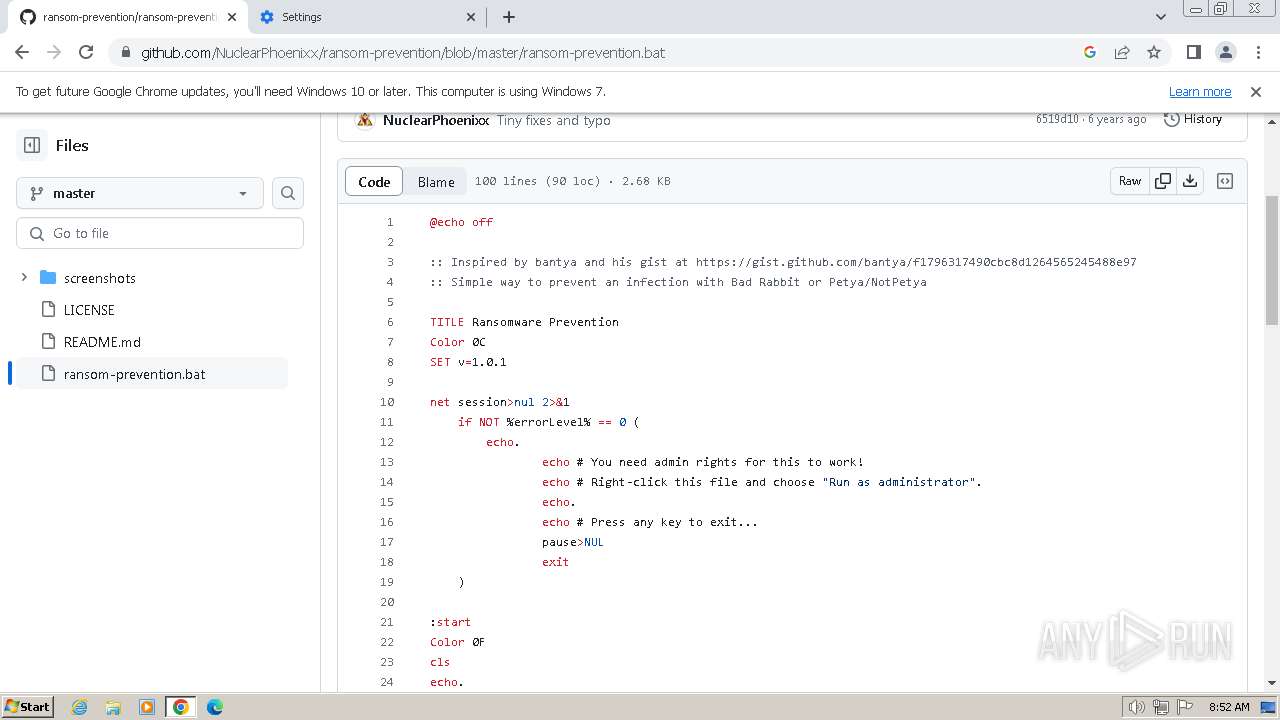Go back with the browser back arrow
Screen dimensions: 1280x720
coord(22,52)
